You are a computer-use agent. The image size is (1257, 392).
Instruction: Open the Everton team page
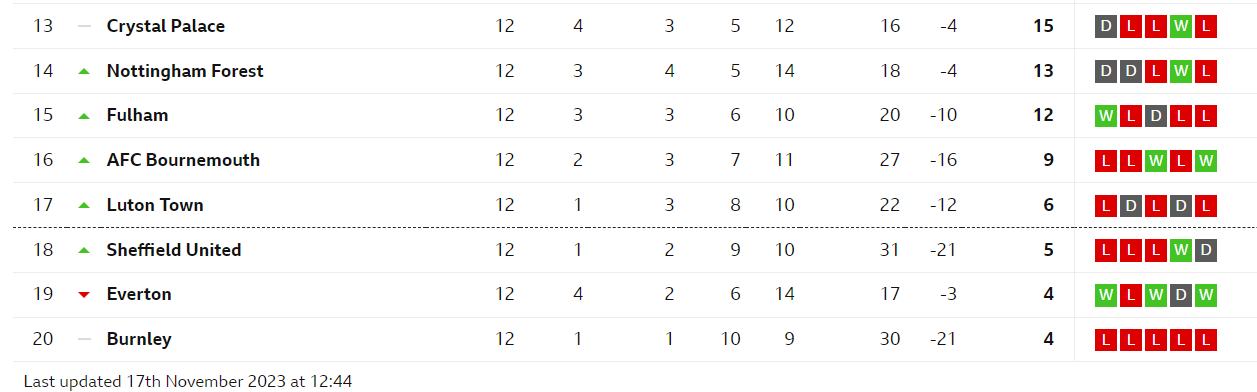(139, 294)
